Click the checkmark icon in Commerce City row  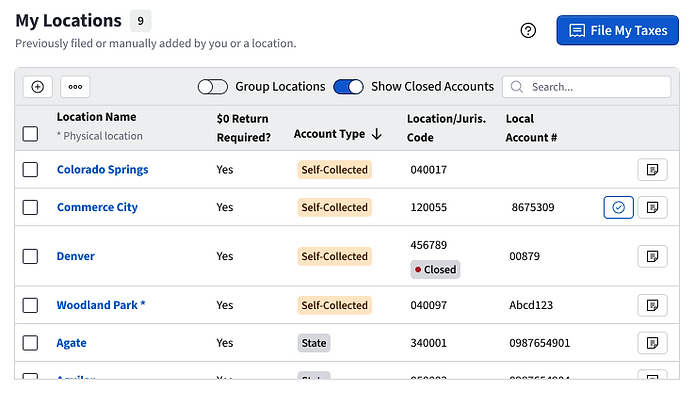(x=618, y=207)
